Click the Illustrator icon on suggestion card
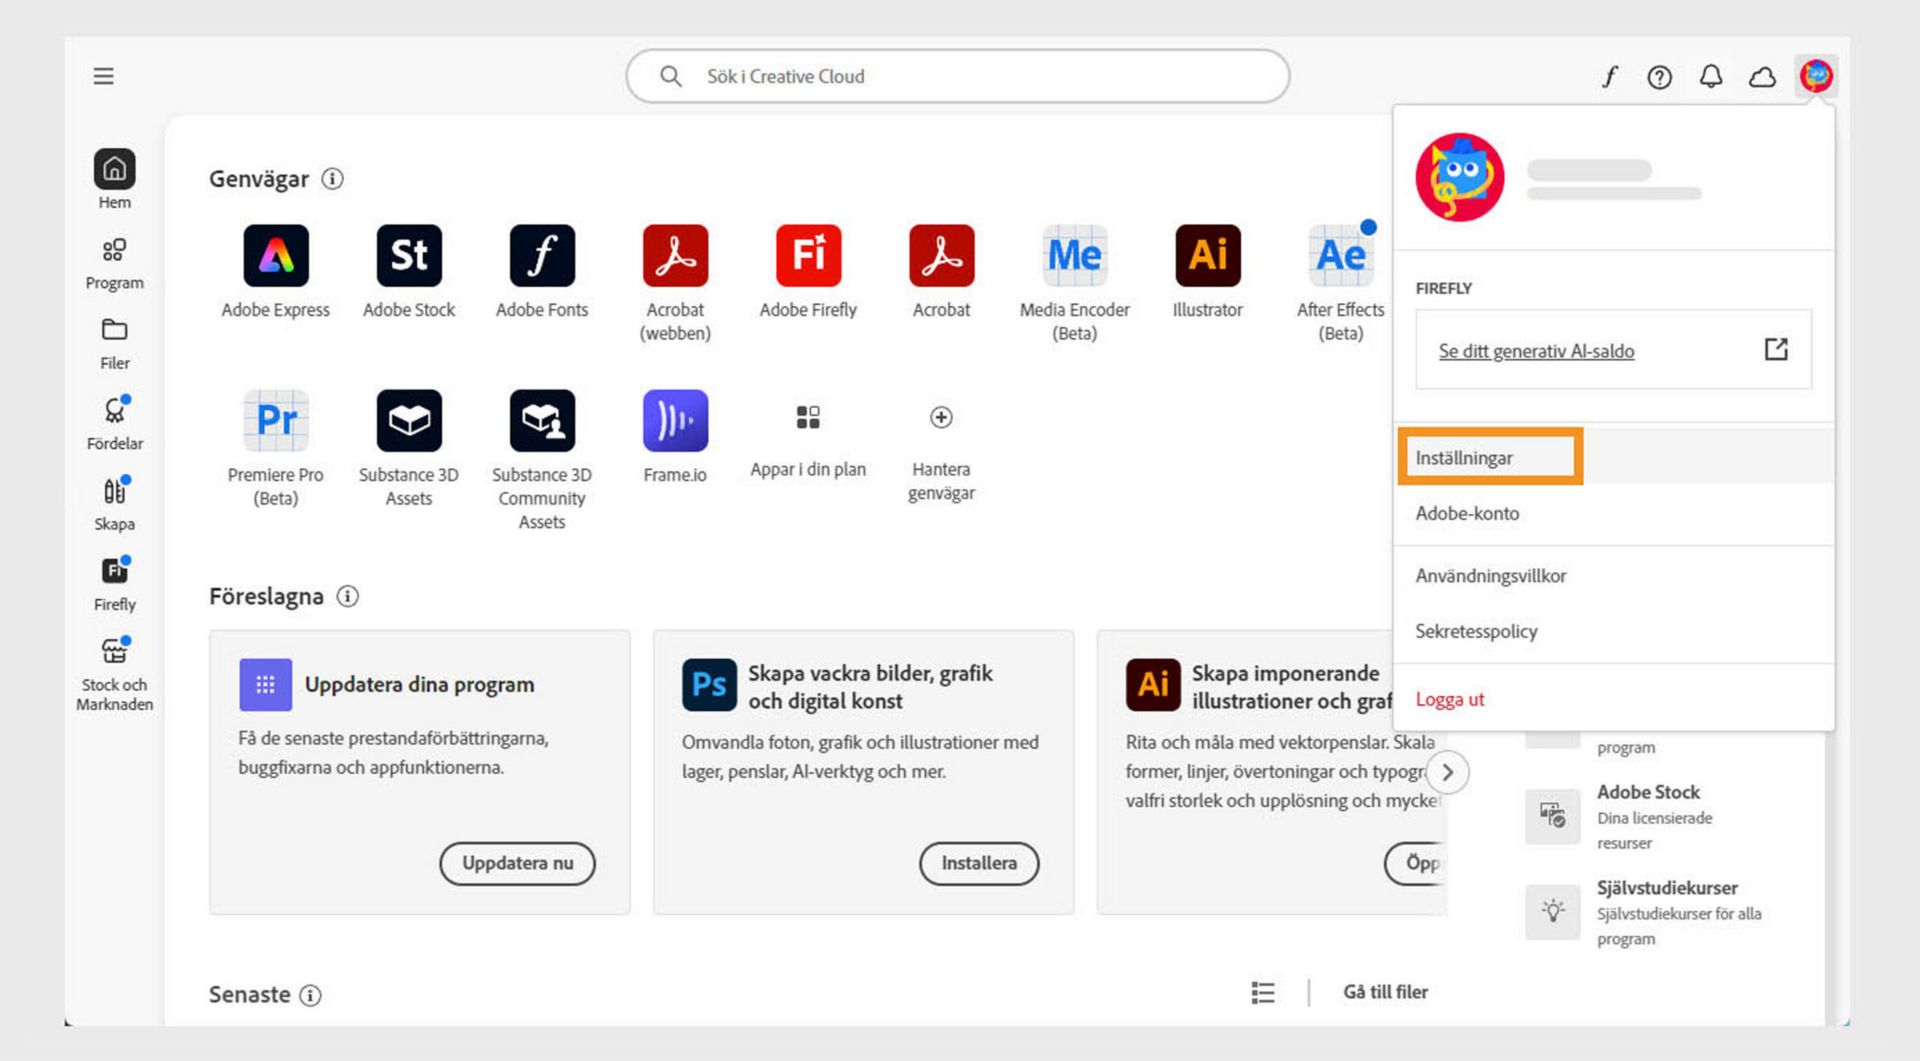1920x1061 pixels. 1153,684
